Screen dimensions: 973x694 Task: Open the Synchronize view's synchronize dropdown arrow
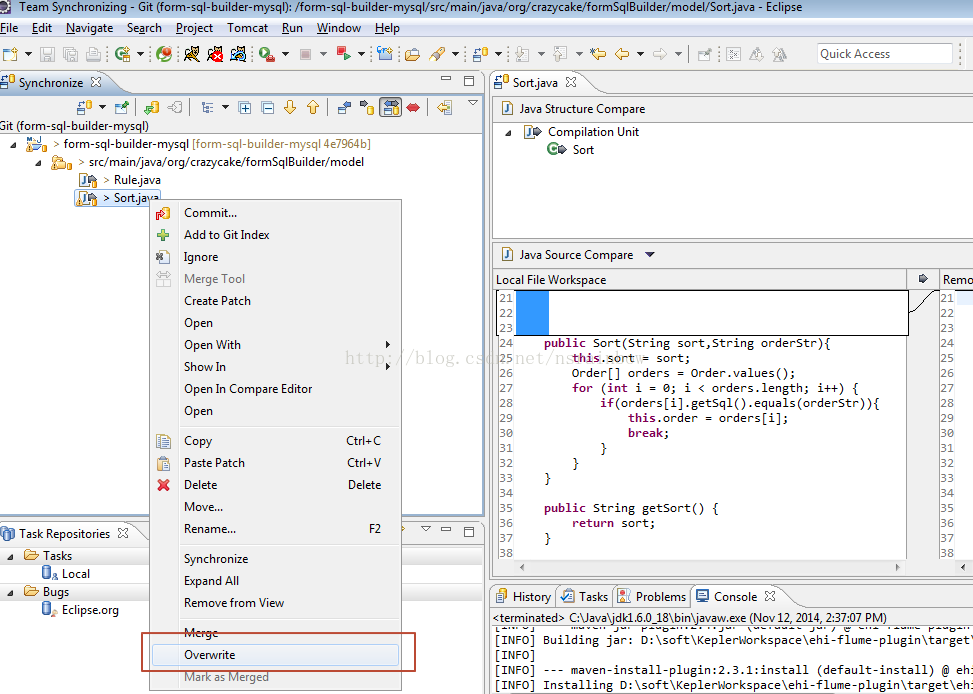(102, 107)
